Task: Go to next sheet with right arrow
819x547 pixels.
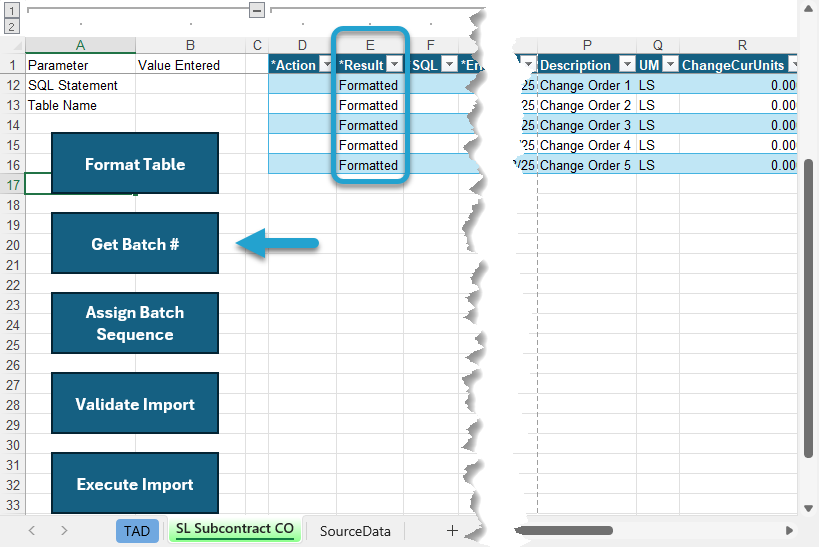Action: pos(64,531)
